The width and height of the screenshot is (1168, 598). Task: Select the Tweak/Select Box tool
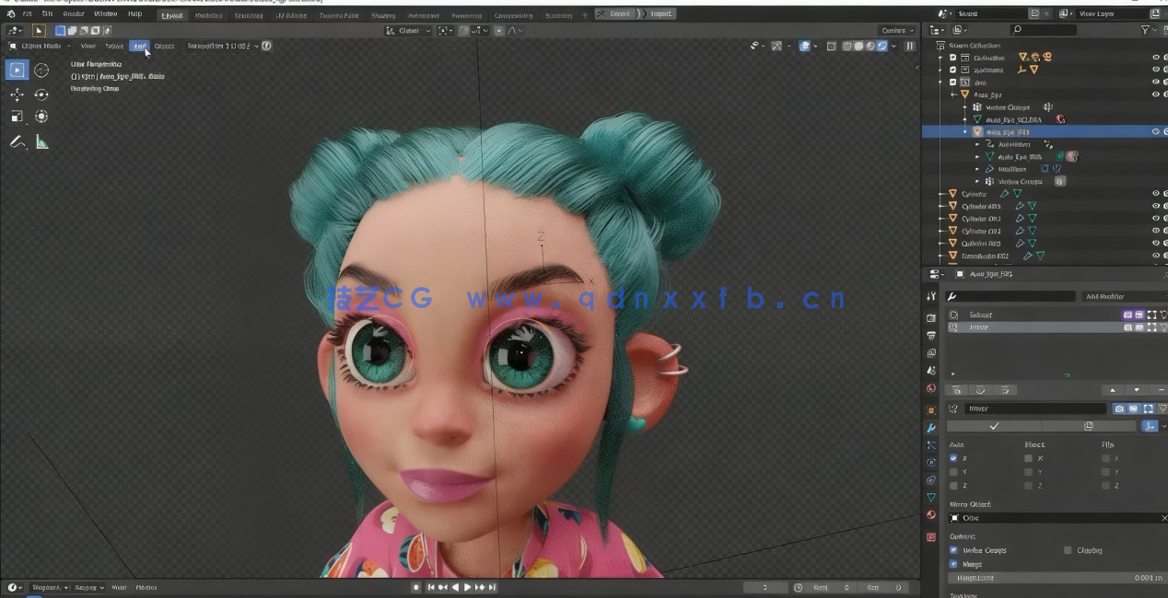[x=16, y=69]
